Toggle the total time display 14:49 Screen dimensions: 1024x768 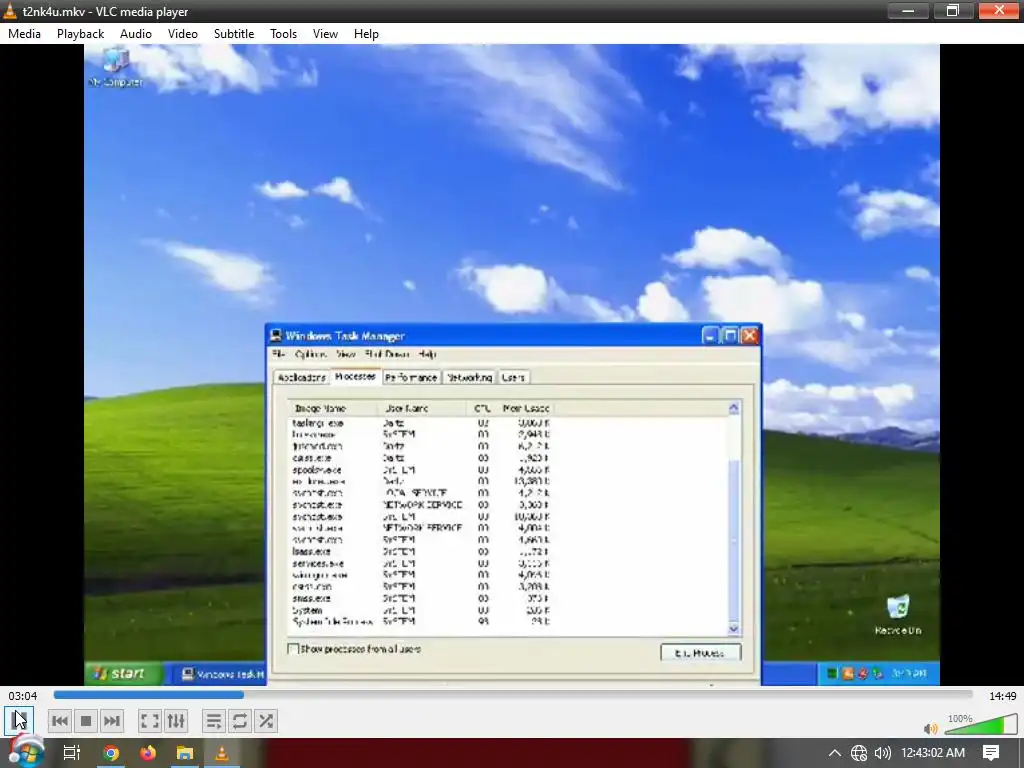click(1002, 696)
